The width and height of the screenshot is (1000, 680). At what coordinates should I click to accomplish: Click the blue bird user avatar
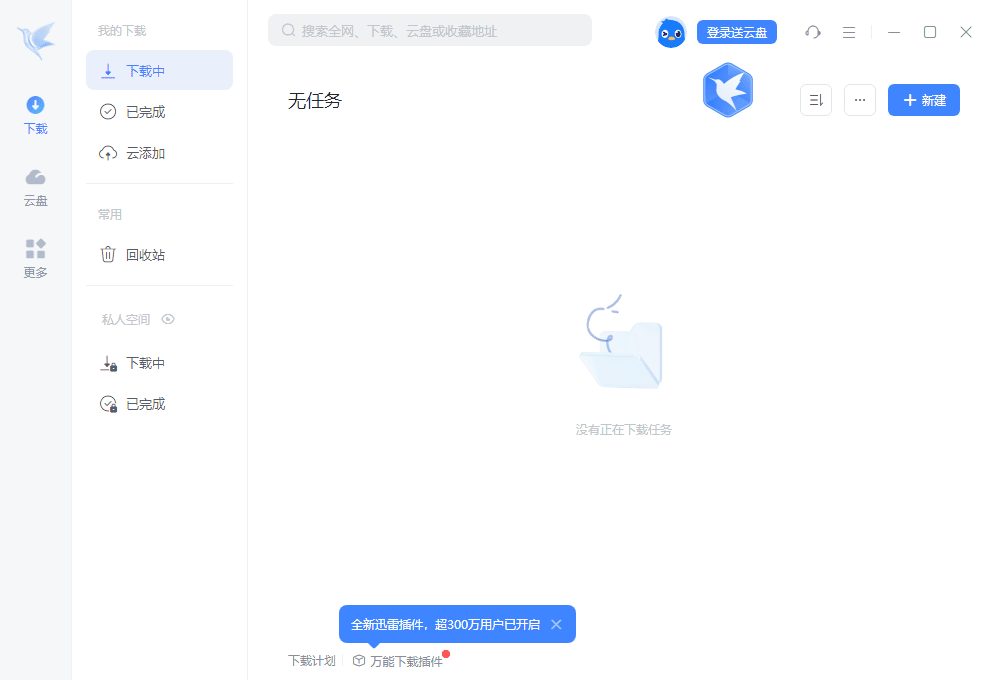[671, 32]
